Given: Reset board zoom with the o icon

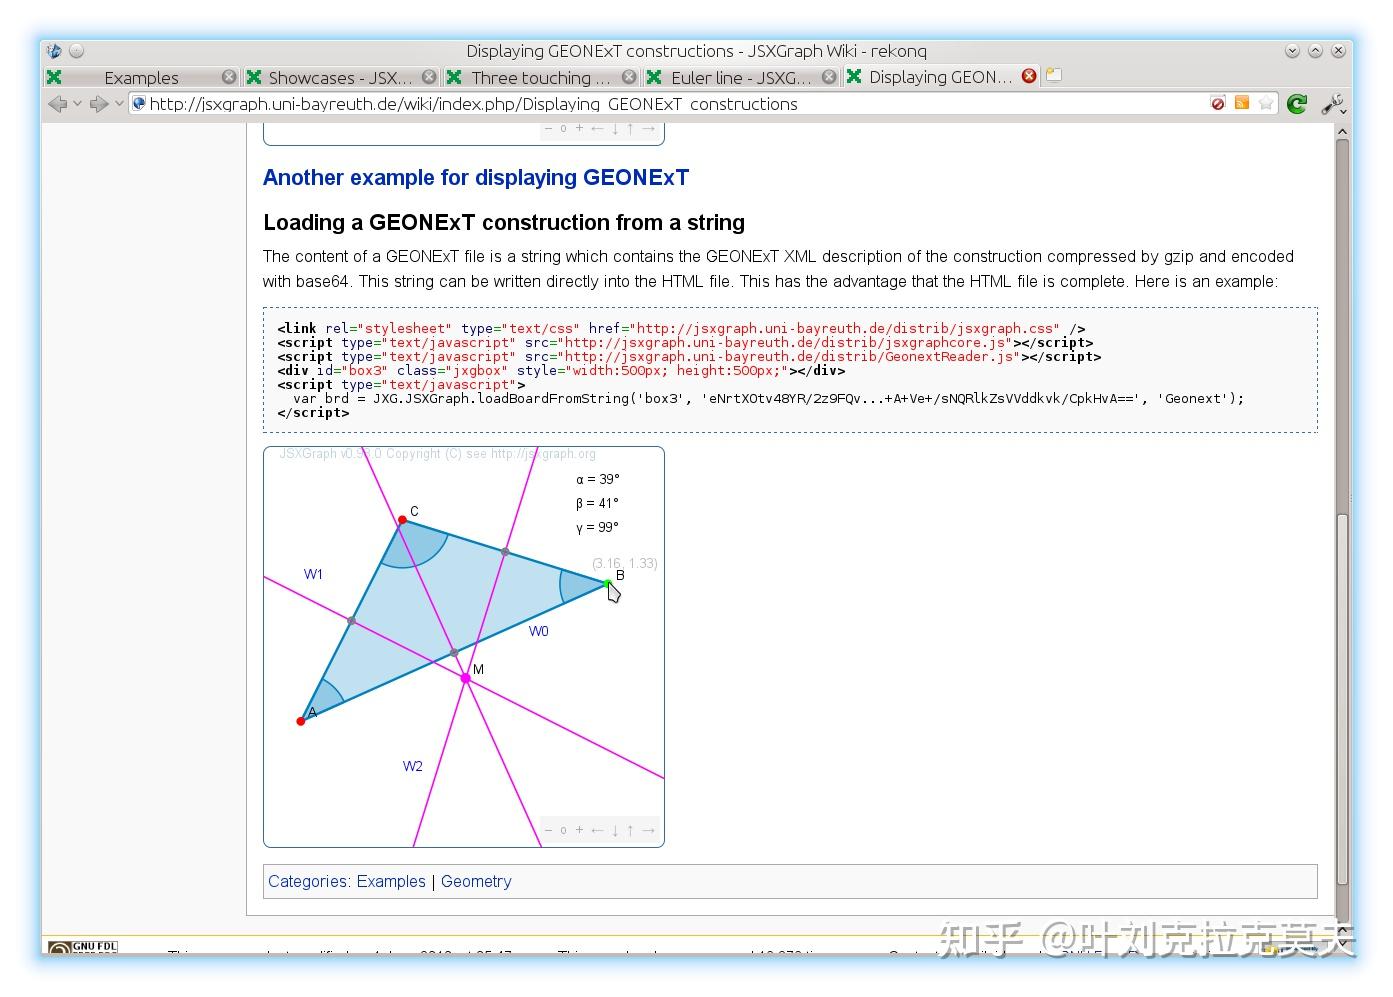Looking at the screenshot, I should 563,830.
